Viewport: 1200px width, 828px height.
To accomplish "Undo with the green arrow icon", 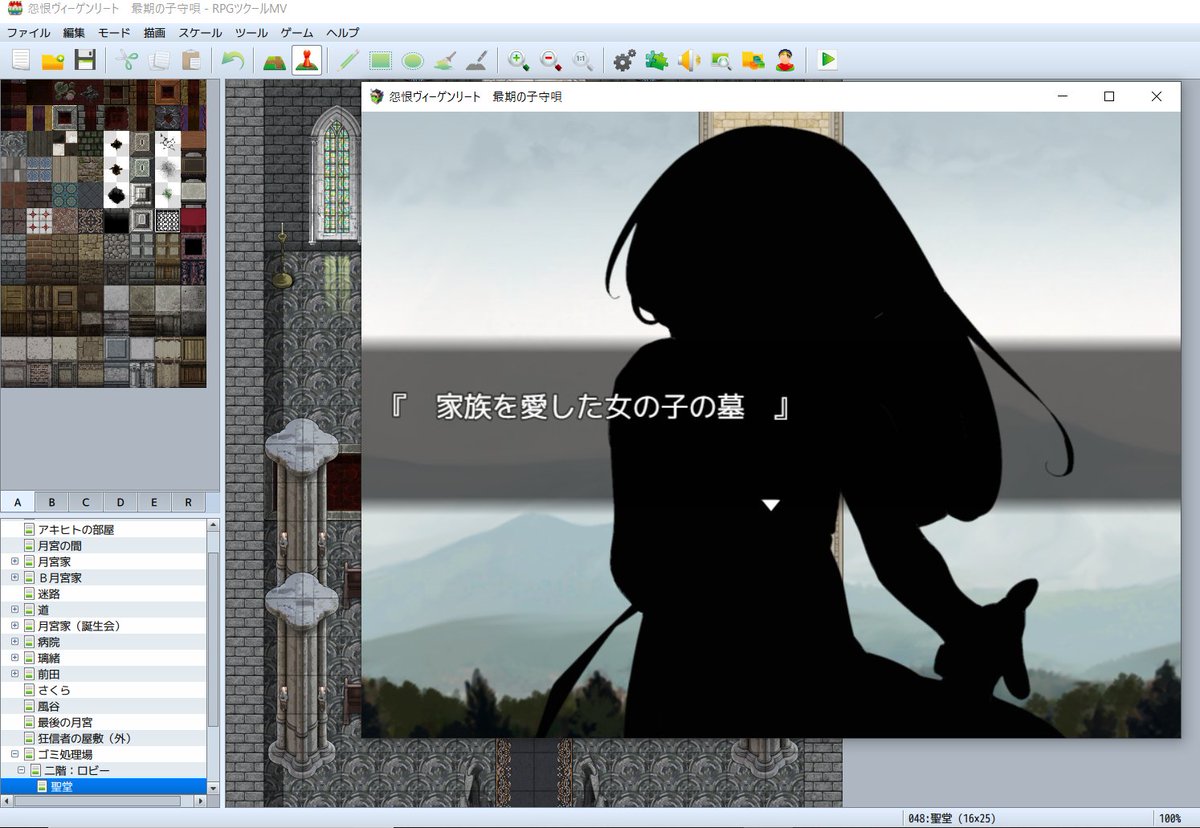I will [x=233, y=60].
